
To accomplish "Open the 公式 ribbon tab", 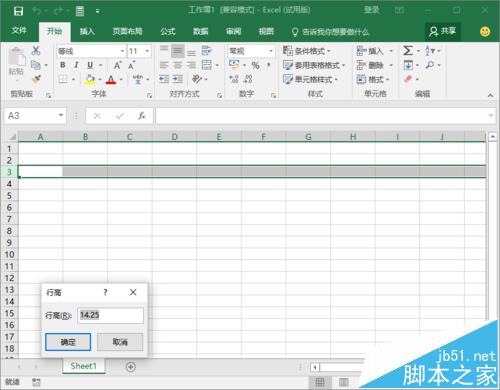I will click(168, 31).
